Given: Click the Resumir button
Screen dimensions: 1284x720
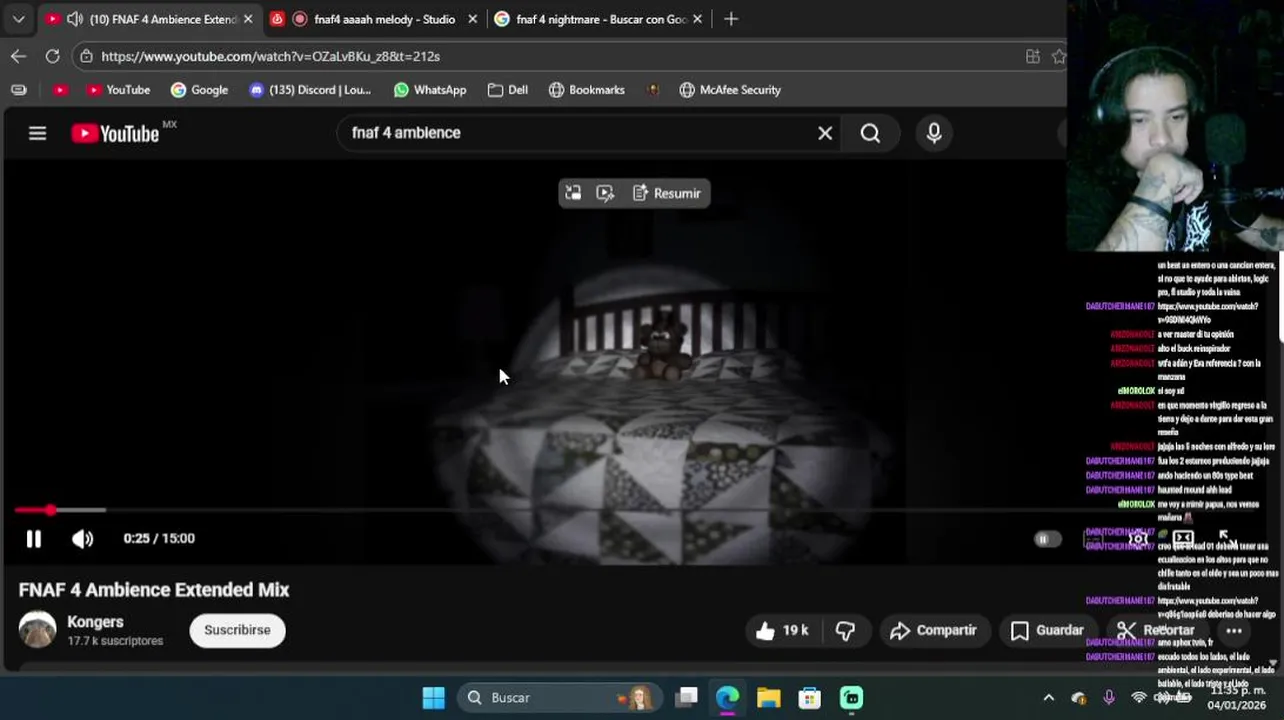Looking at the screenshot, I should (667, 193).
